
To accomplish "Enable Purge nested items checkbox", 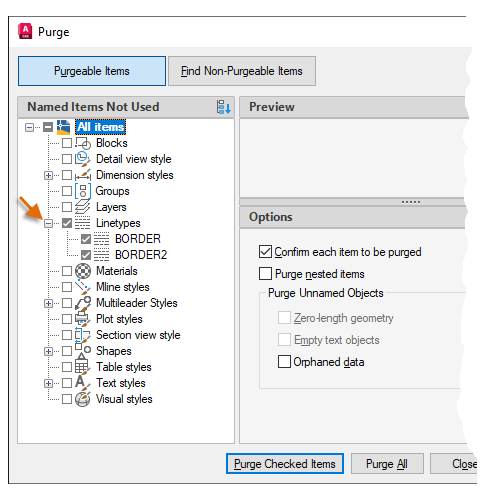I will 265,274.
